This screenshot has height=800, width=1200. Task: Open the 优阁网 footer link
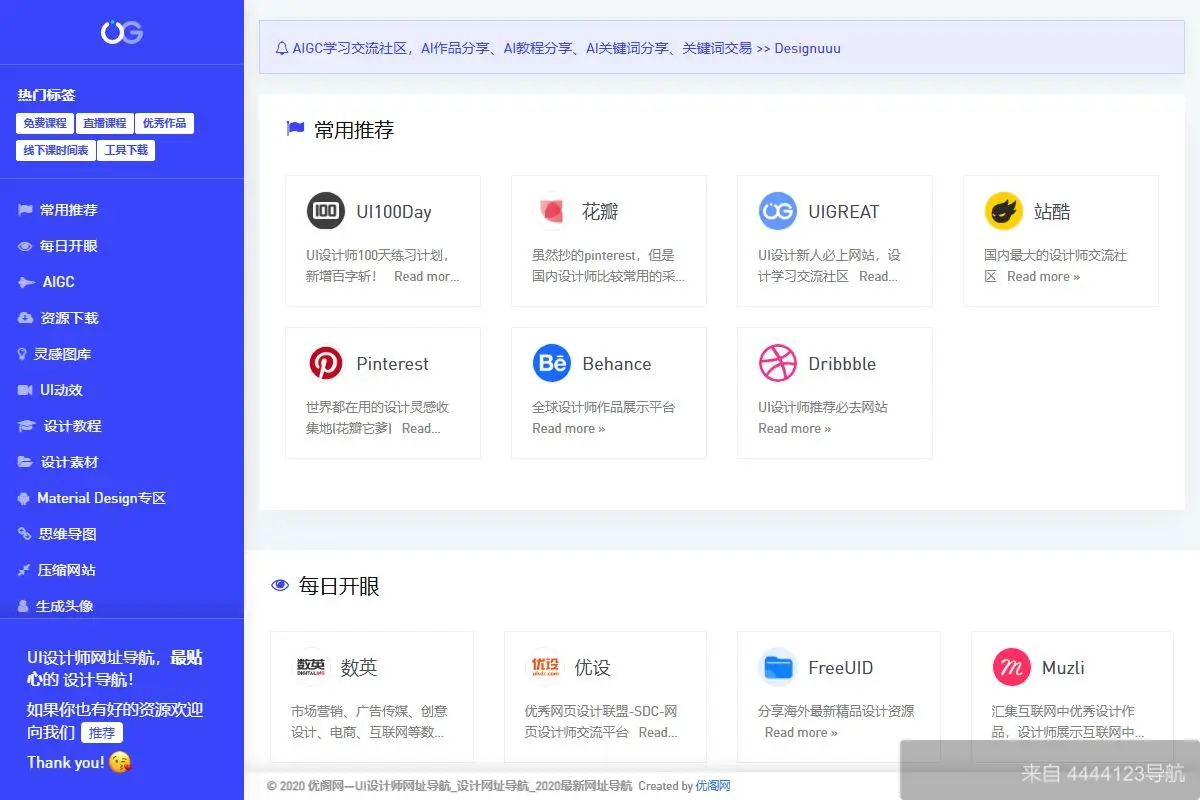[712, 786]
